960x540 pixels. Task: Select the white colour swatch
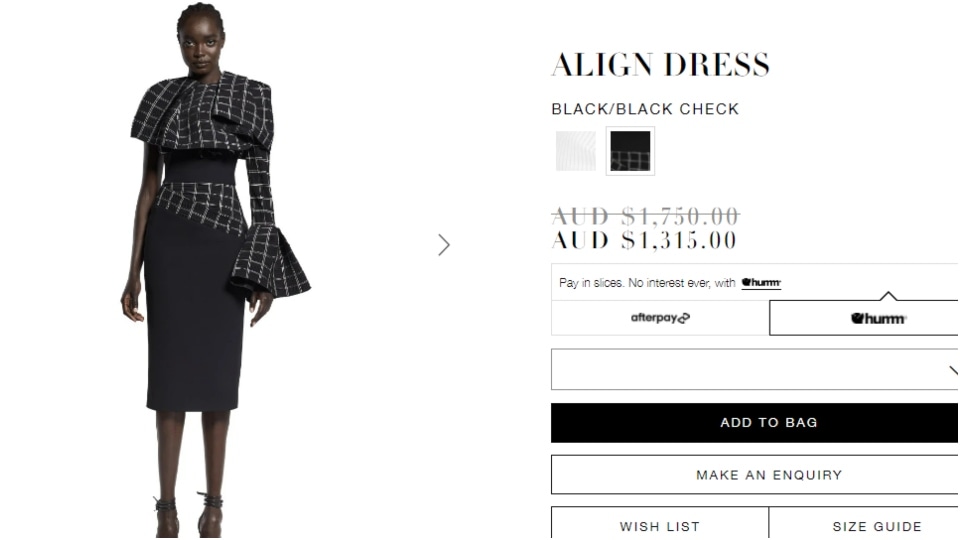coord(576,151)
